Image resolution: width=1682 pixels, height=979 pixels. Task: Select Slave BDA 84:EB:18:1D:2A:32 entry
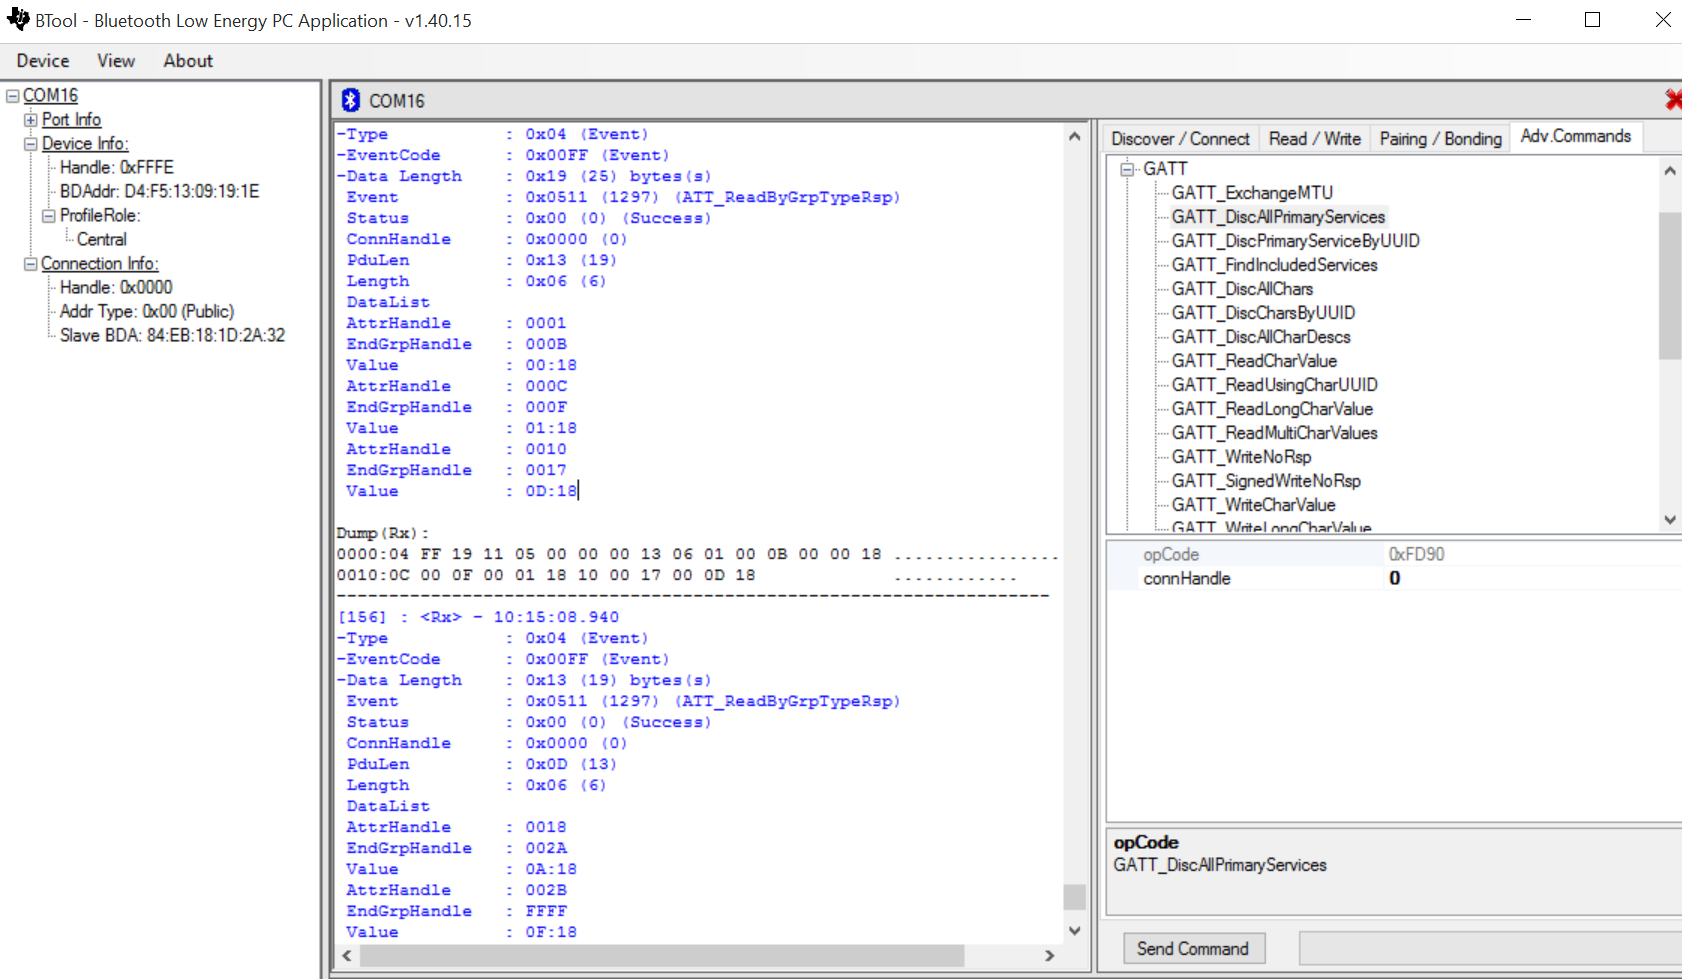(x=172, y=336)
